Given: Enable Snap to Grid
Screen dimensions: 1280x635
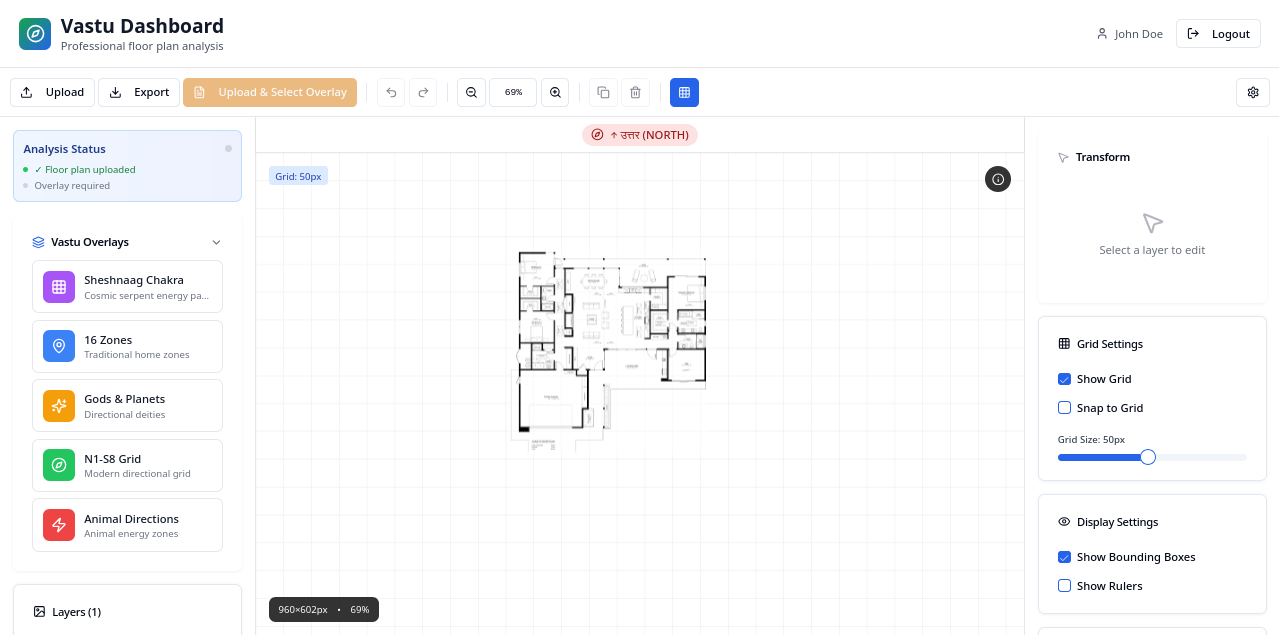Looking at the screenshot, I should pyautogui.click(x=1064, y=407).
